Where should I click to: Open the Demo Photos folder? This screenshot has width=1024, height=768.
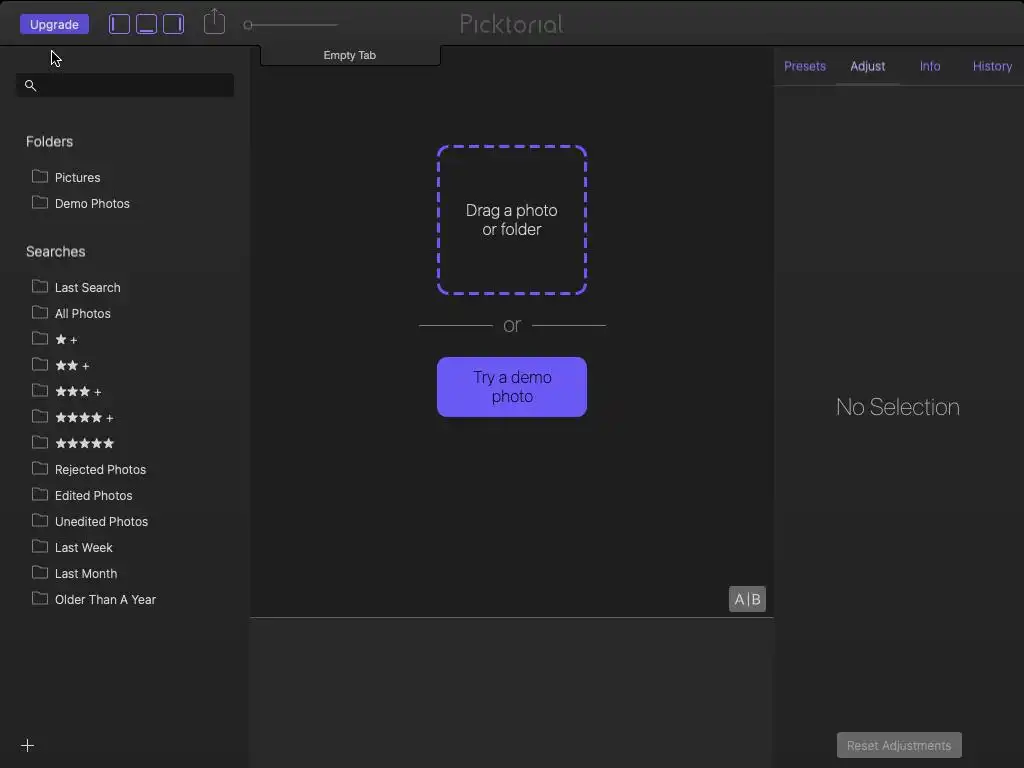[x=92, y=204]
